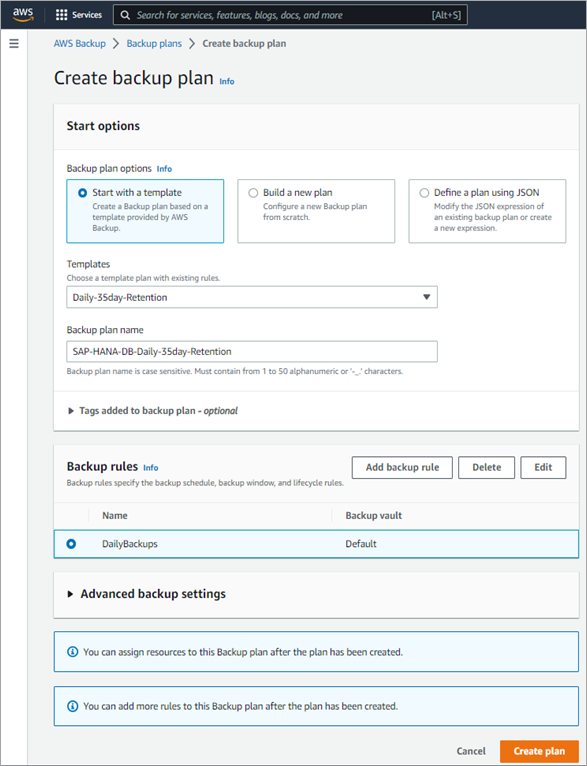
Task: Click the Create plan button
Action: [x=539, y=751]
